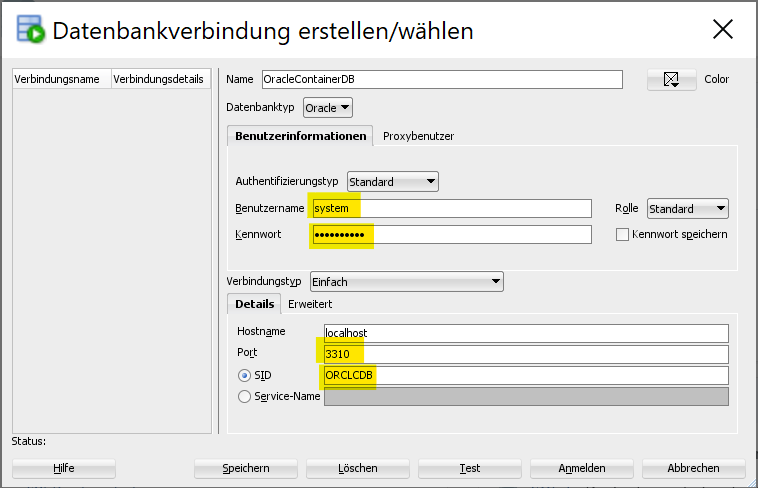Select the SID radio button
Viewport: 758px width, 488px height.
245,375
